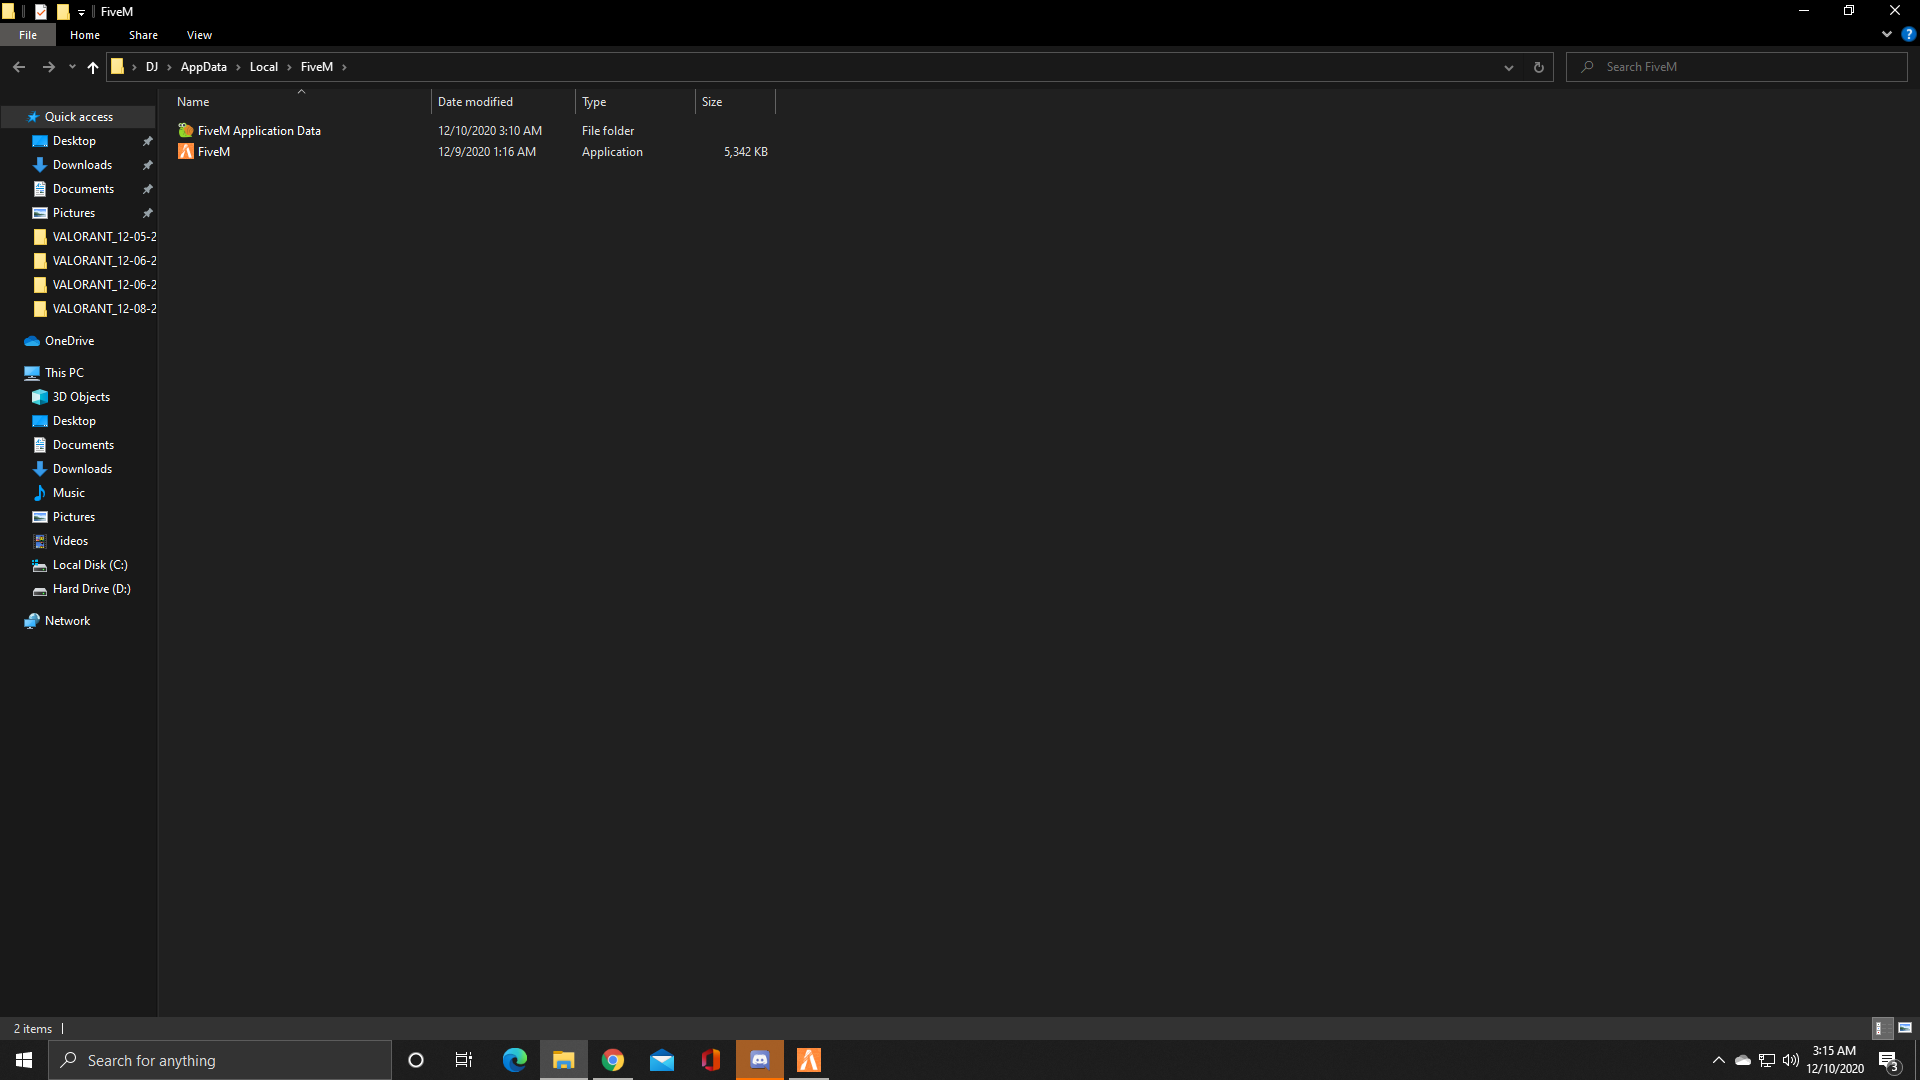The image size is (1920, 1080).
Task: Expand the ribbon with the chevron
Action: point(1886,34)
